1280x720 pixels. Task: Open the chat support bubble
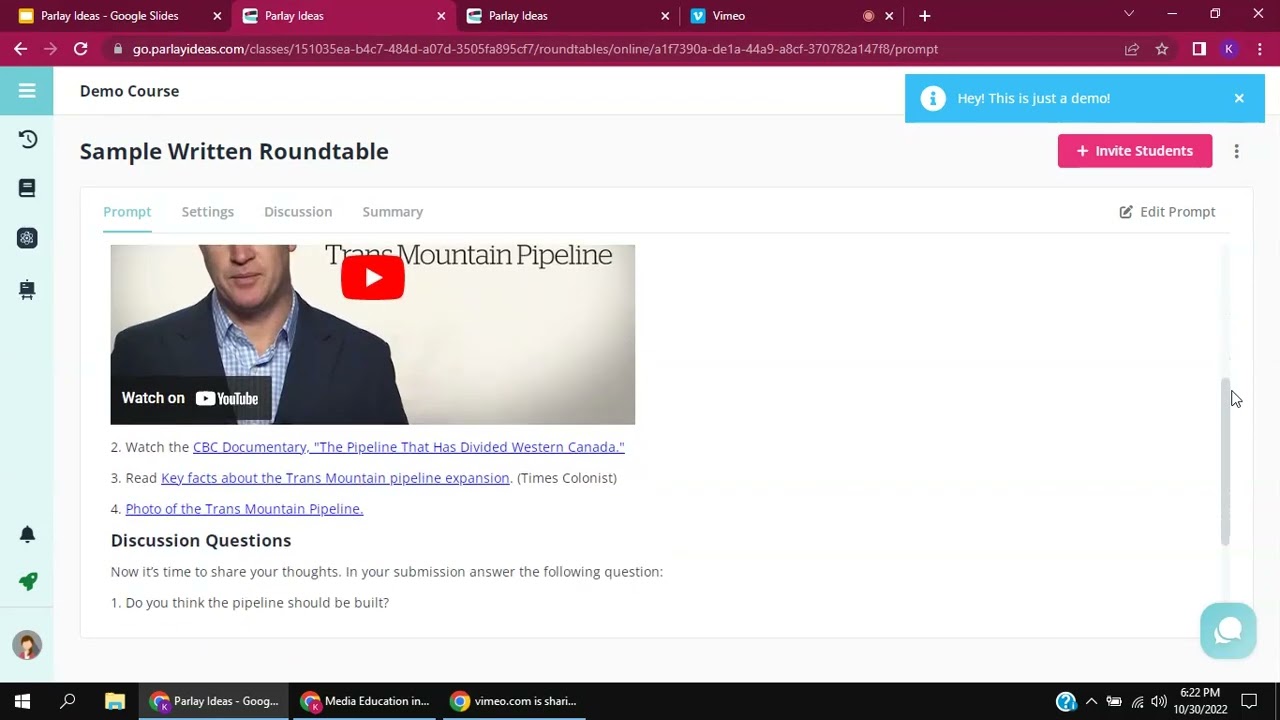click(x=1228, y=631)
